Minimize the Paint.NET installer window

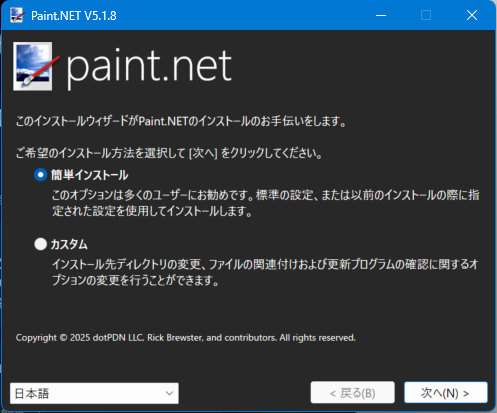point(381,15)
